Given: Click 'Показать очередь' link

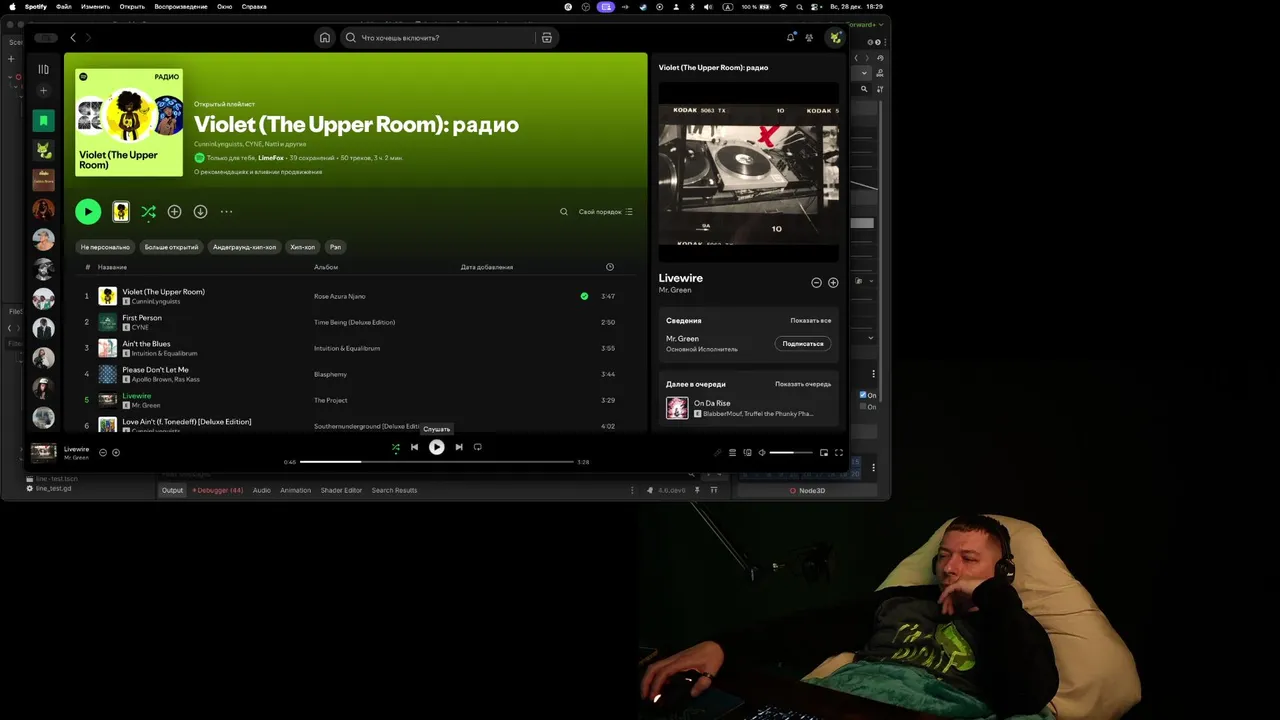Looking at the screenshot, I should point(803,384).
